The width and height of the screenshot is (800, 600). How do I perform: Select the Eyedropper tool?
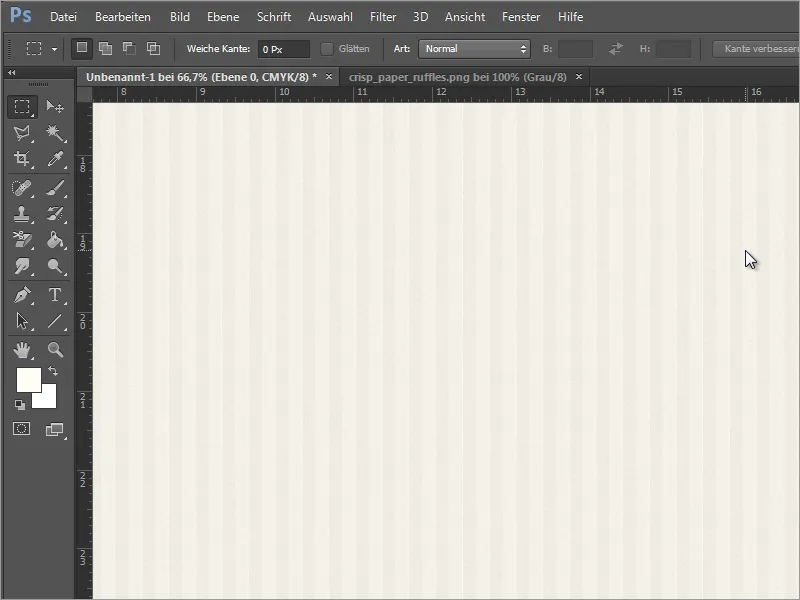click(57, 158)
